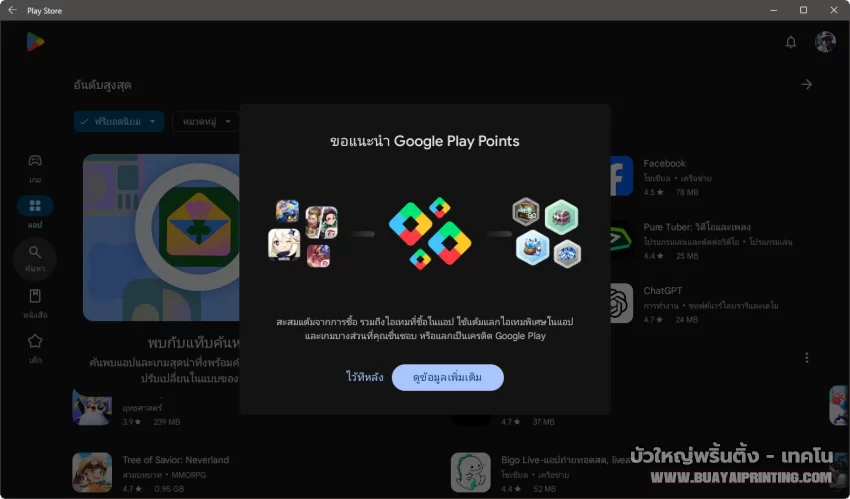The height and width of the screenshot is (499, 850).
Task: Expand the 'หมวดหมู่' category dropdown
Action: point(204,121)
